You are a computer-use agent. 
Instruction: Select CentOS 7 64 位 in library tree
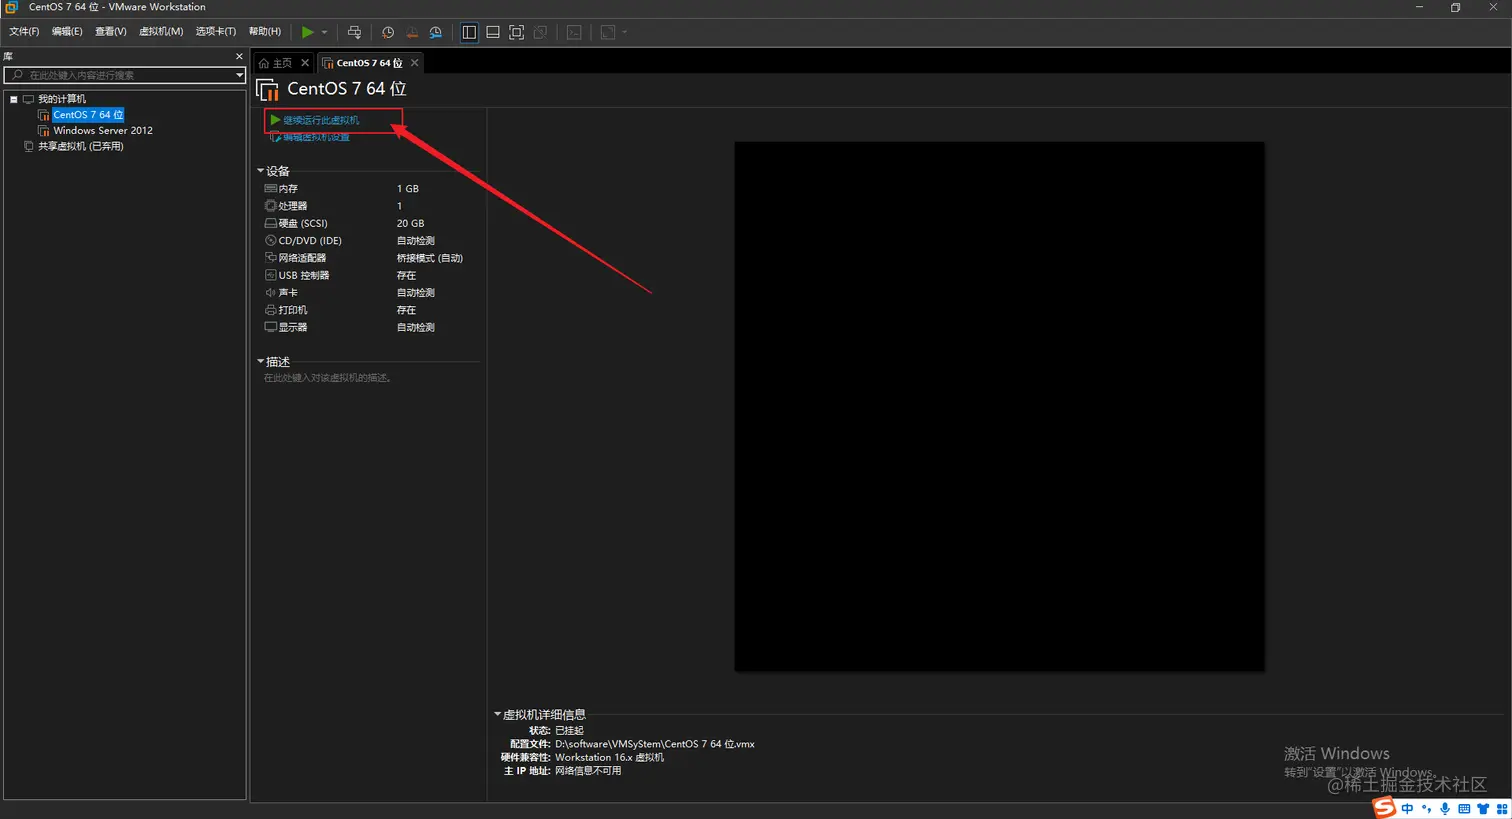[88, 115]
